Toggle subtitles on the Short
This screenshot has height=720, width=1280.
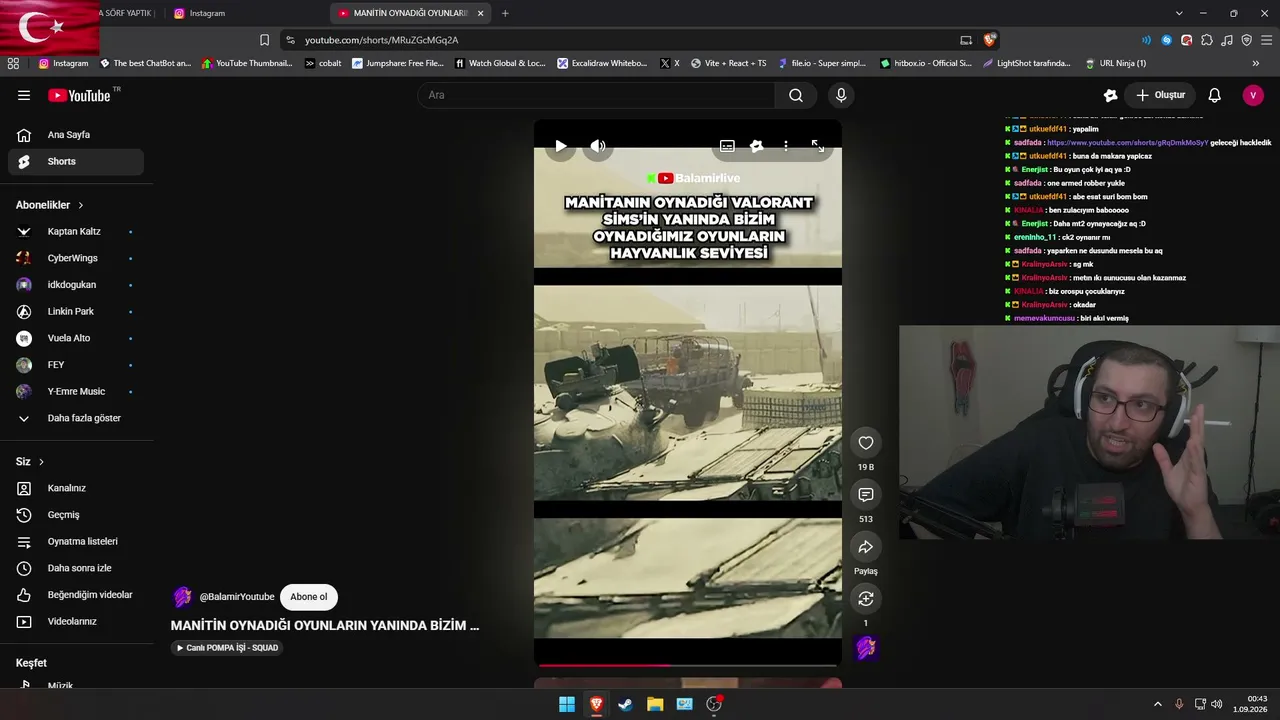[x=727, y=146]
